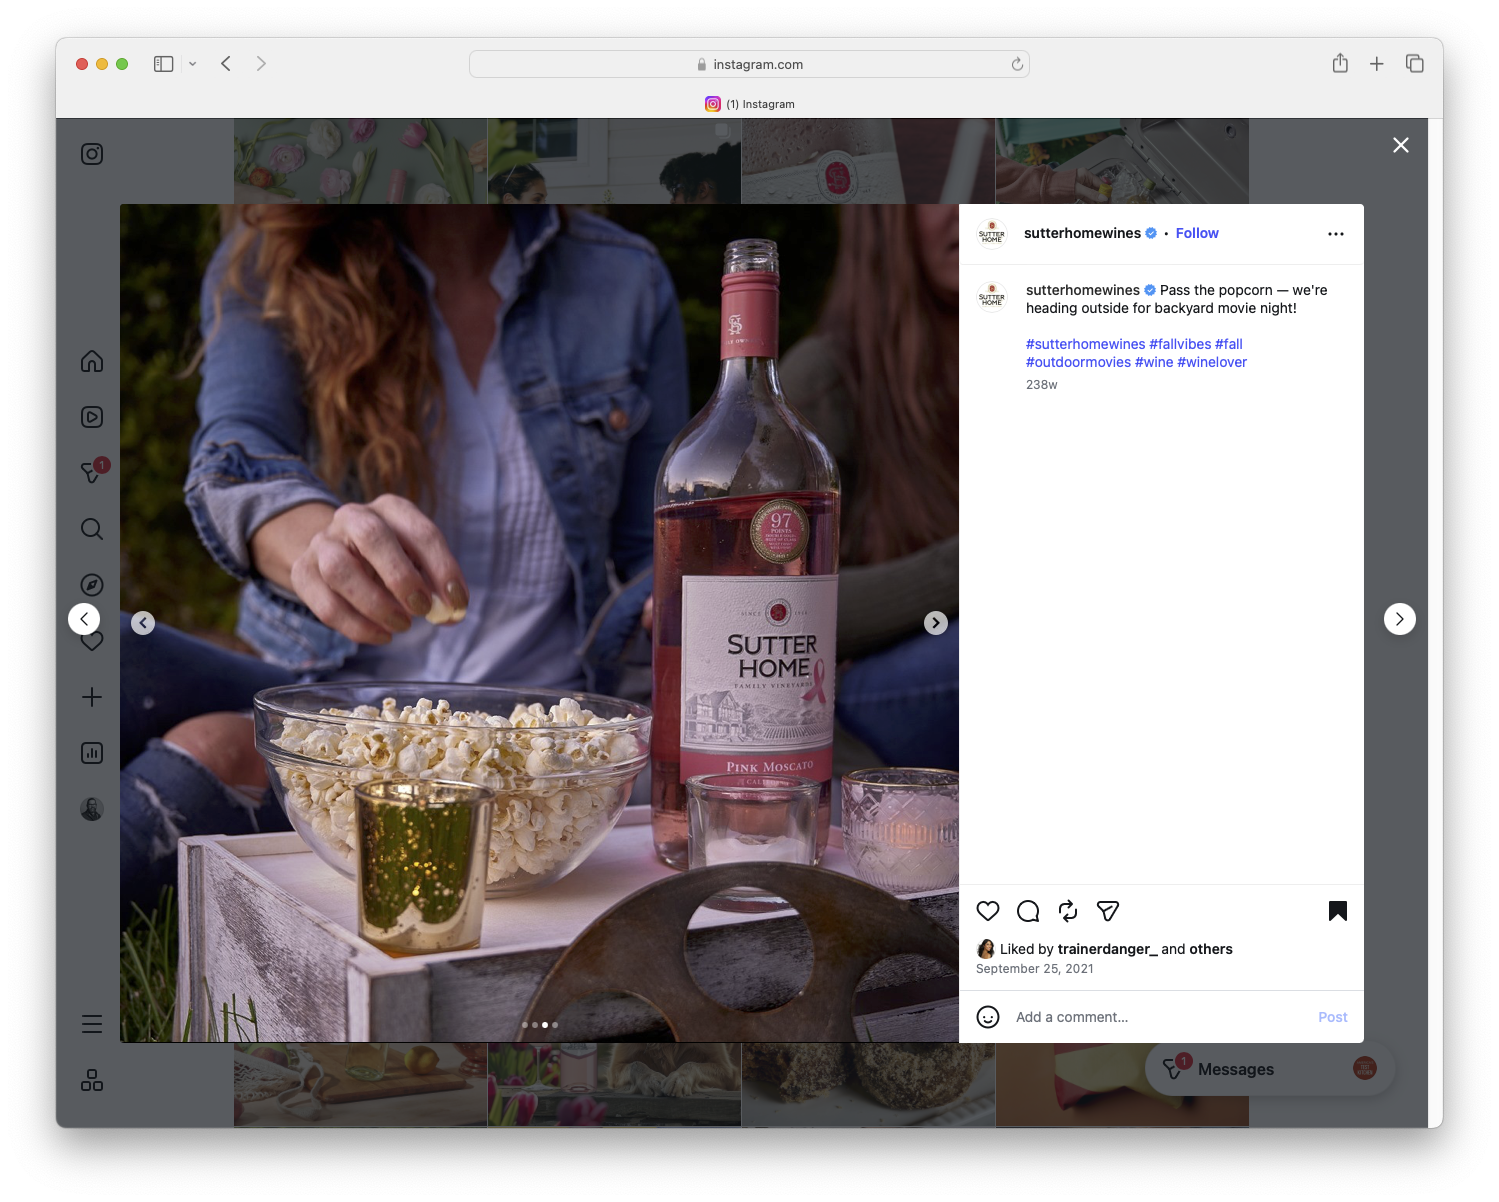
Task: Show the next carousel image via right chevron
Action: pyautogui.click(x=935, y=622)
